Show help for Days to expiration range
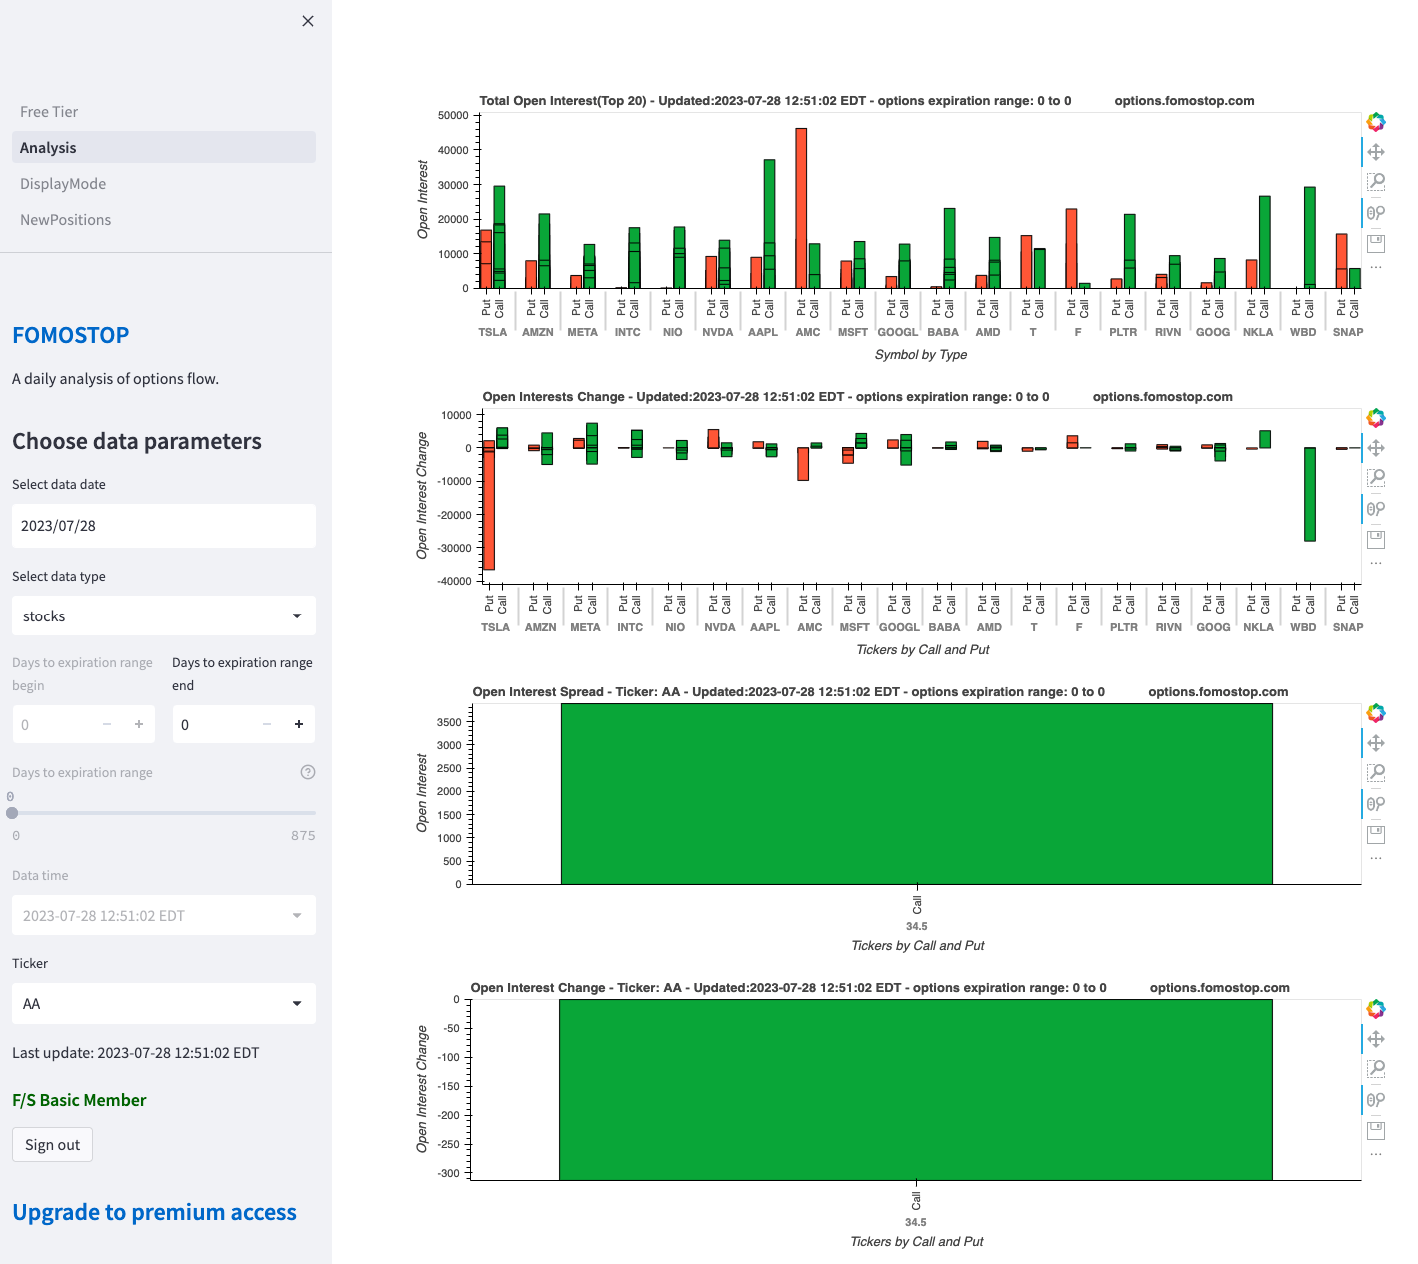 point(308,772)
